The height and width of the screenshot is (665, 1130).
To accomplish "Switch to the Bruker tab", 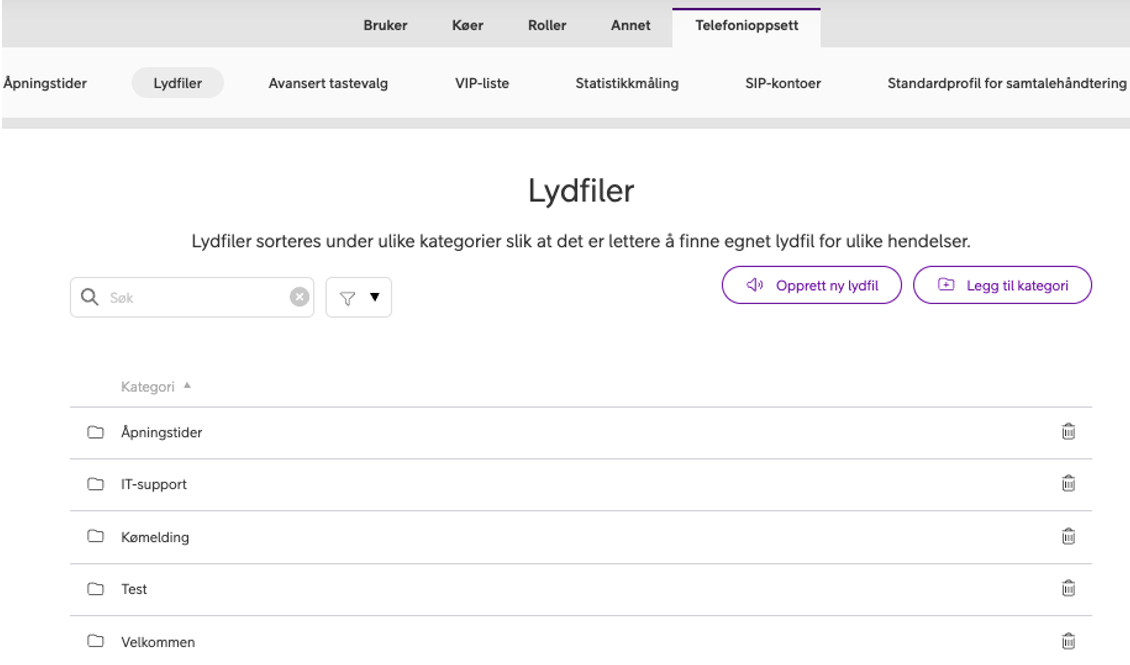I will coord(385,26).
